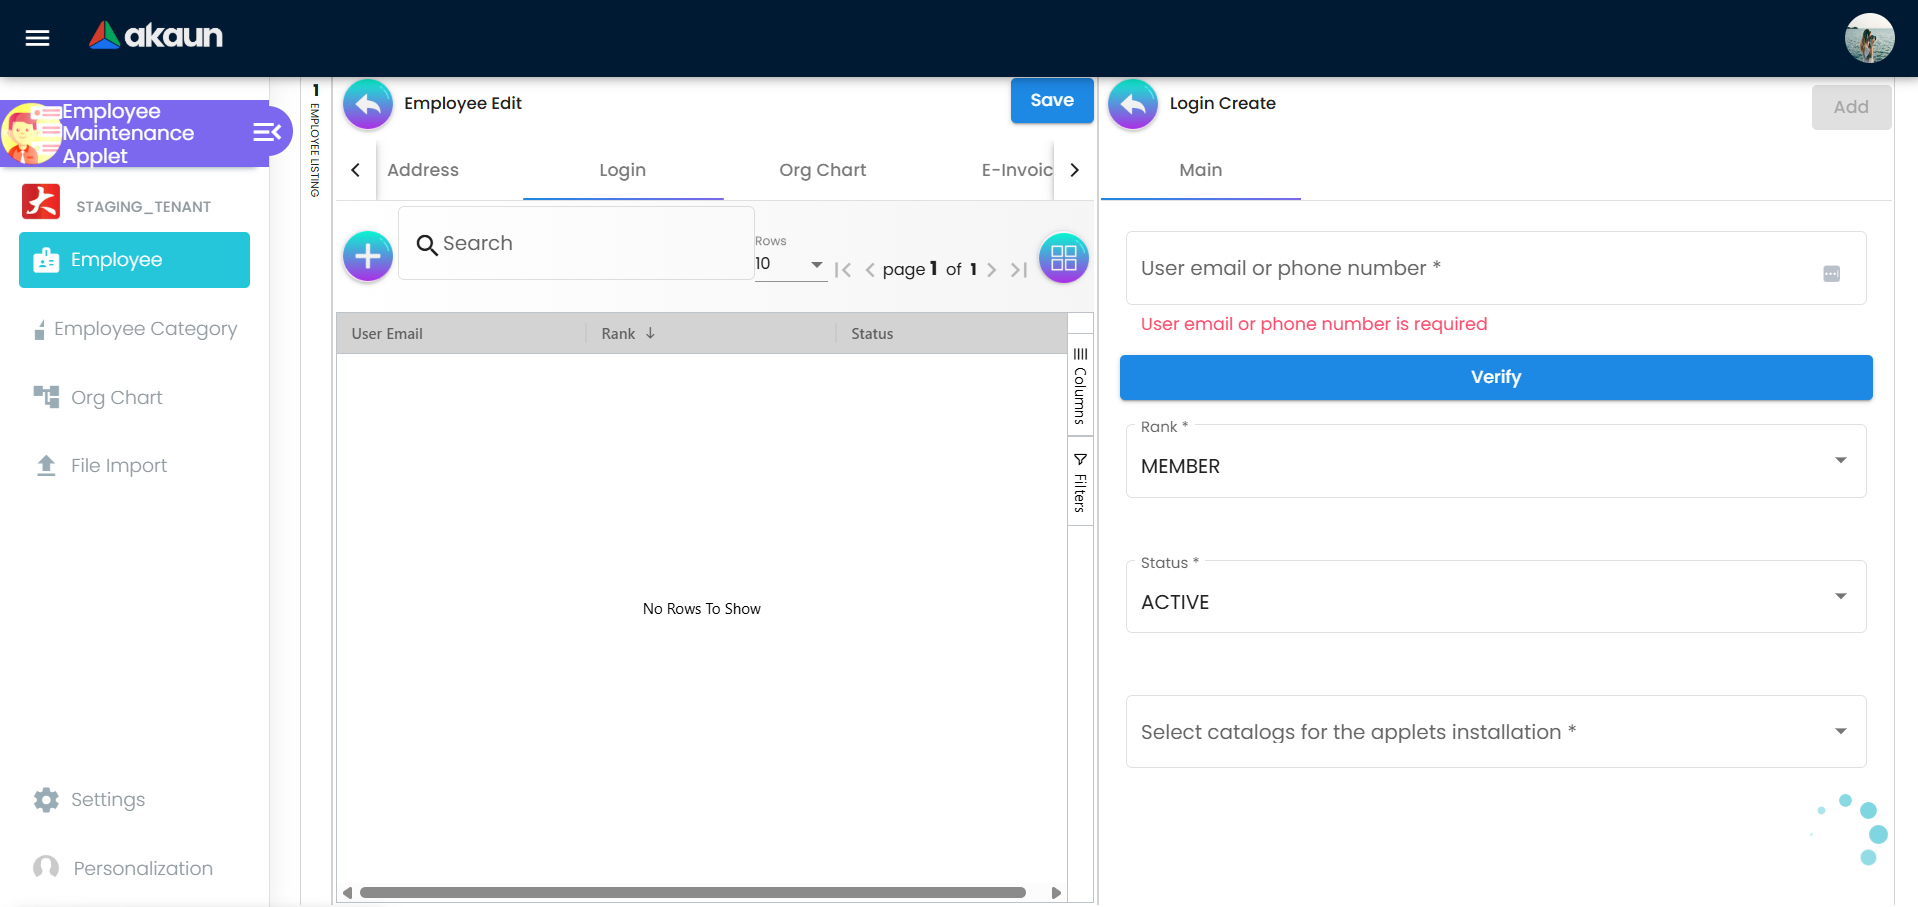Image resolution: width=1918 pixels, height=907 pixels.
Task: Switch to the Address tab
Action: click(423, 170)
